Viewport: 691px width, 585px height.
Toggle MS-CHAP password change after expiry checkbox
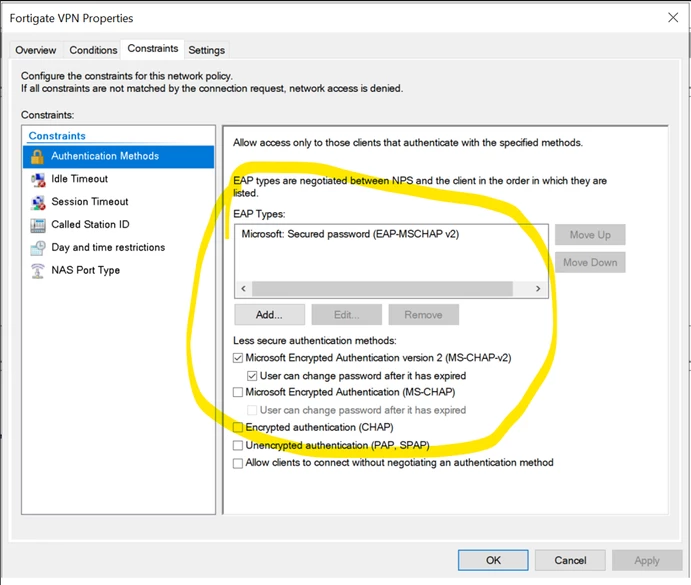252,410
